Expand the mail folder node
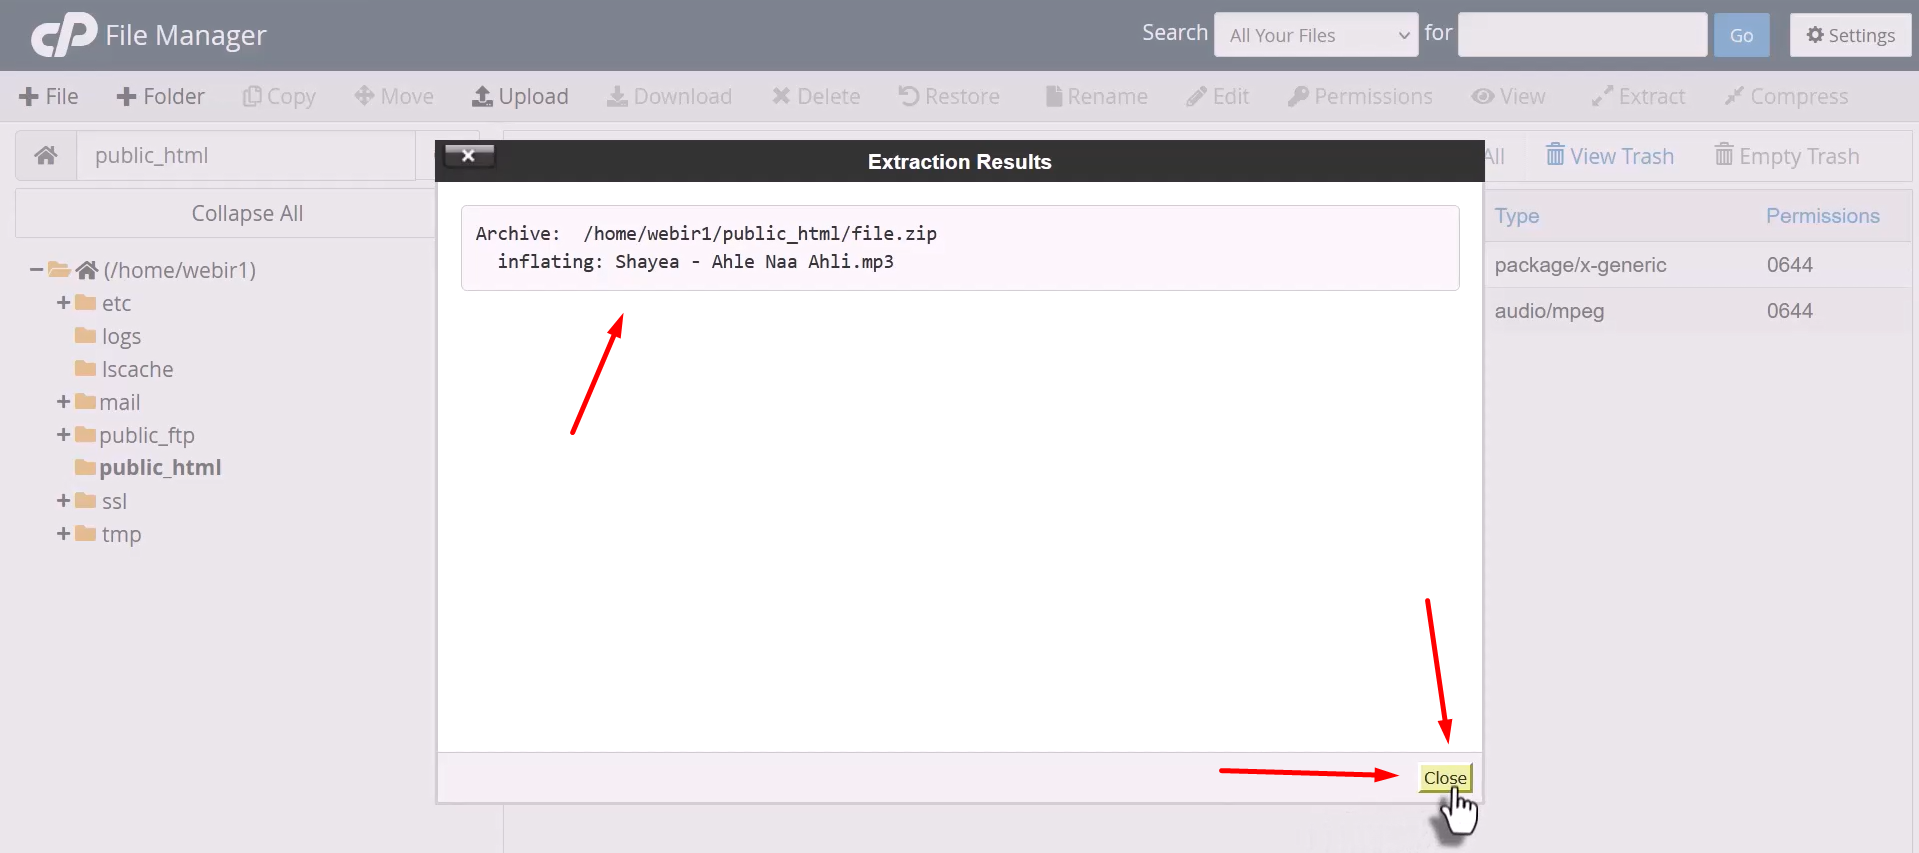This screenshot has height=853, width=1919. (x=63, y=401)
